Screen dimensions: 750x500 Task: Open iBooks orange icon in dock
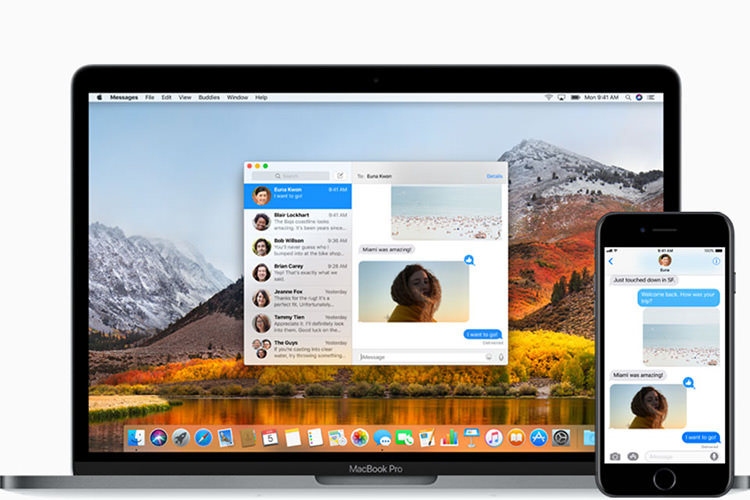516,437
